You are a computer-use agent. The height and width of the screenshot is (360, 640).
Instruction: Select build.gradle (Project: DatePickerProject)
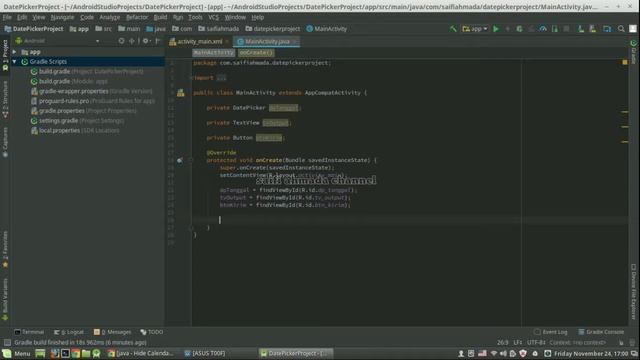tap(87, 71)
